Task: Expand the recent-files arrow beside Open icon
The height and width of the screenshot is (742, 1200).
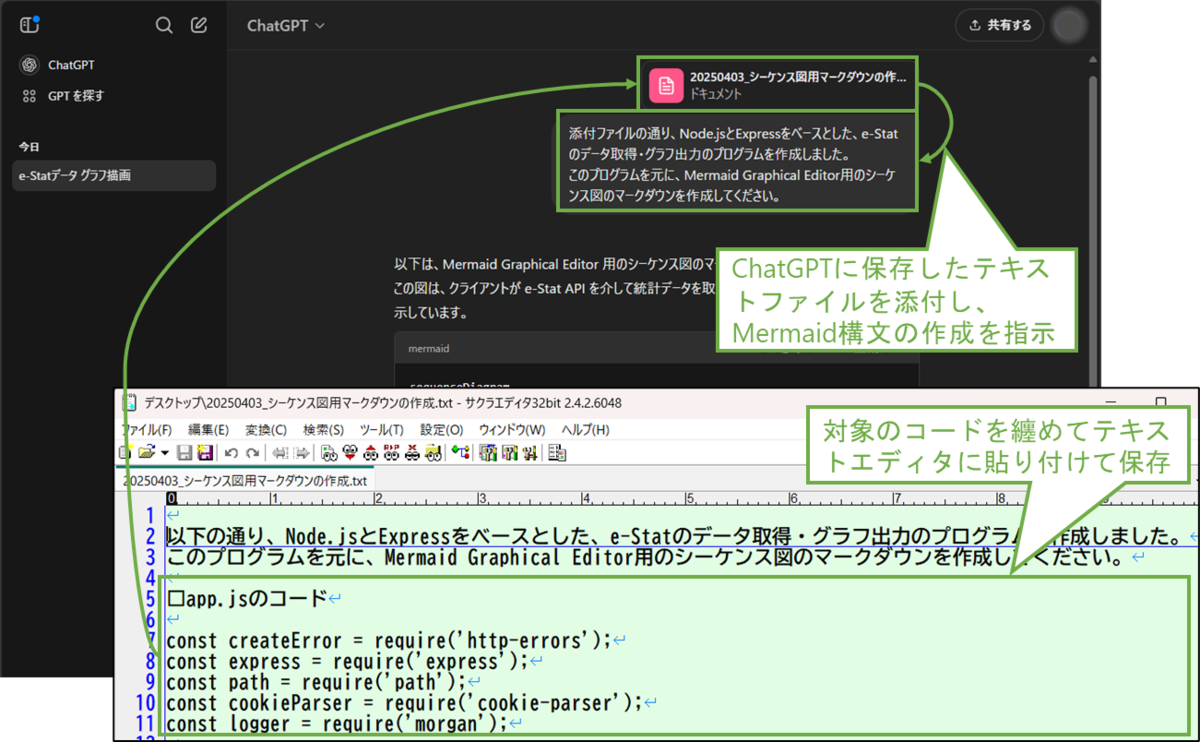Action: [x=164, y=453]
